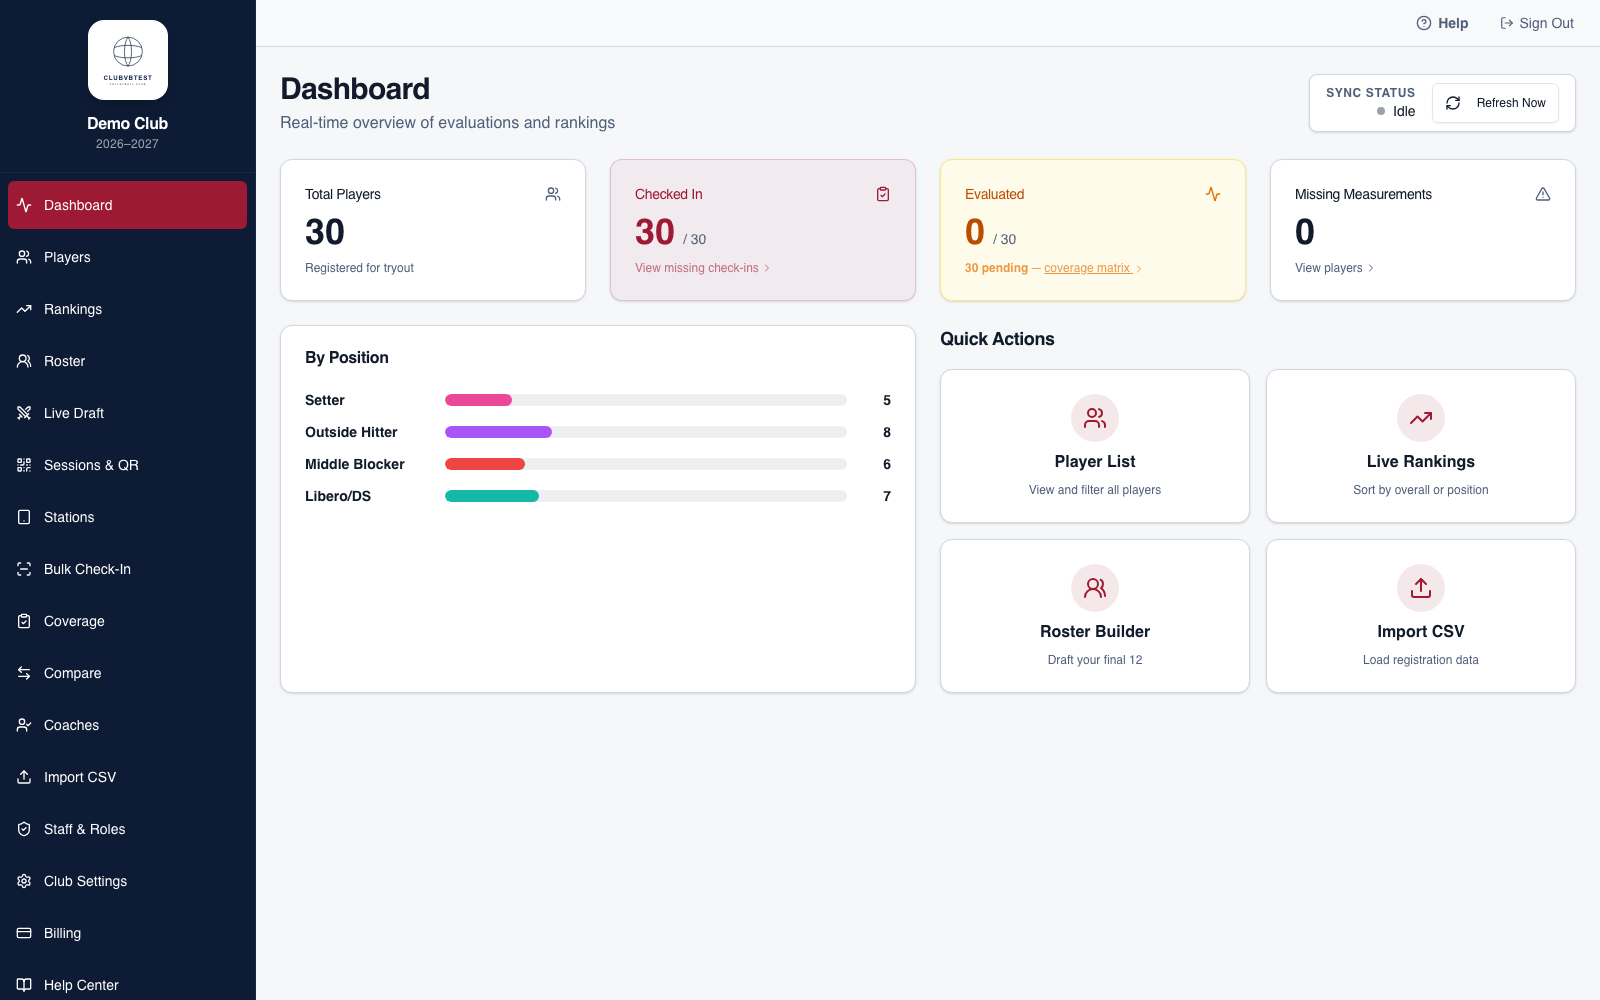Click the Live Rankings trending icon circle
Viewport: 1600px width, 1000px height.
(1421, 418)
